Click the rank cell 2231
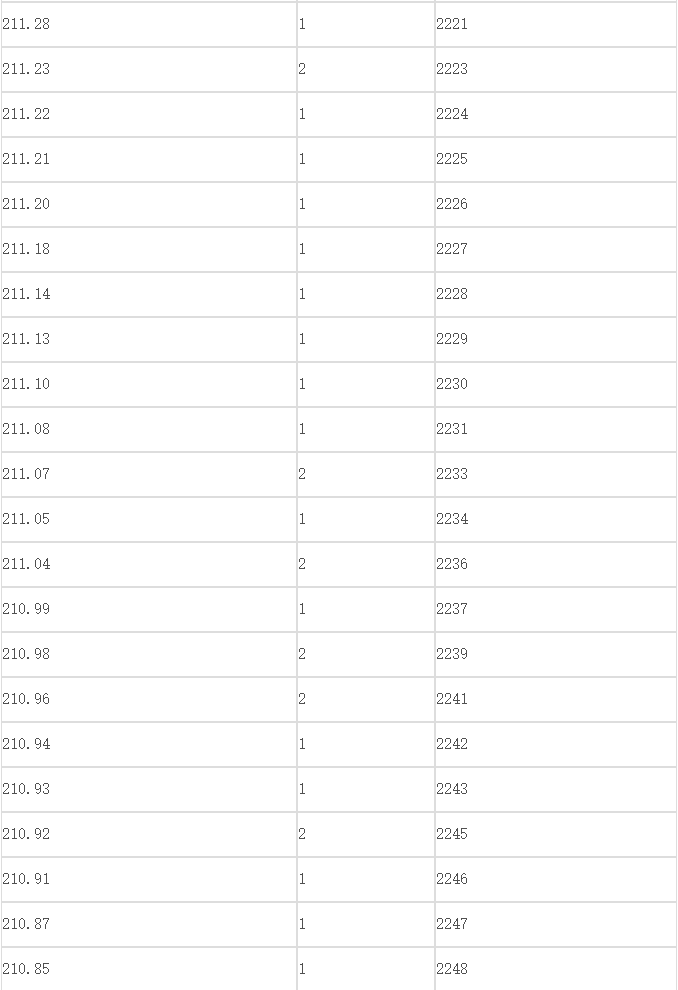This screenshot has height=990, width=678. pos(556,429)
